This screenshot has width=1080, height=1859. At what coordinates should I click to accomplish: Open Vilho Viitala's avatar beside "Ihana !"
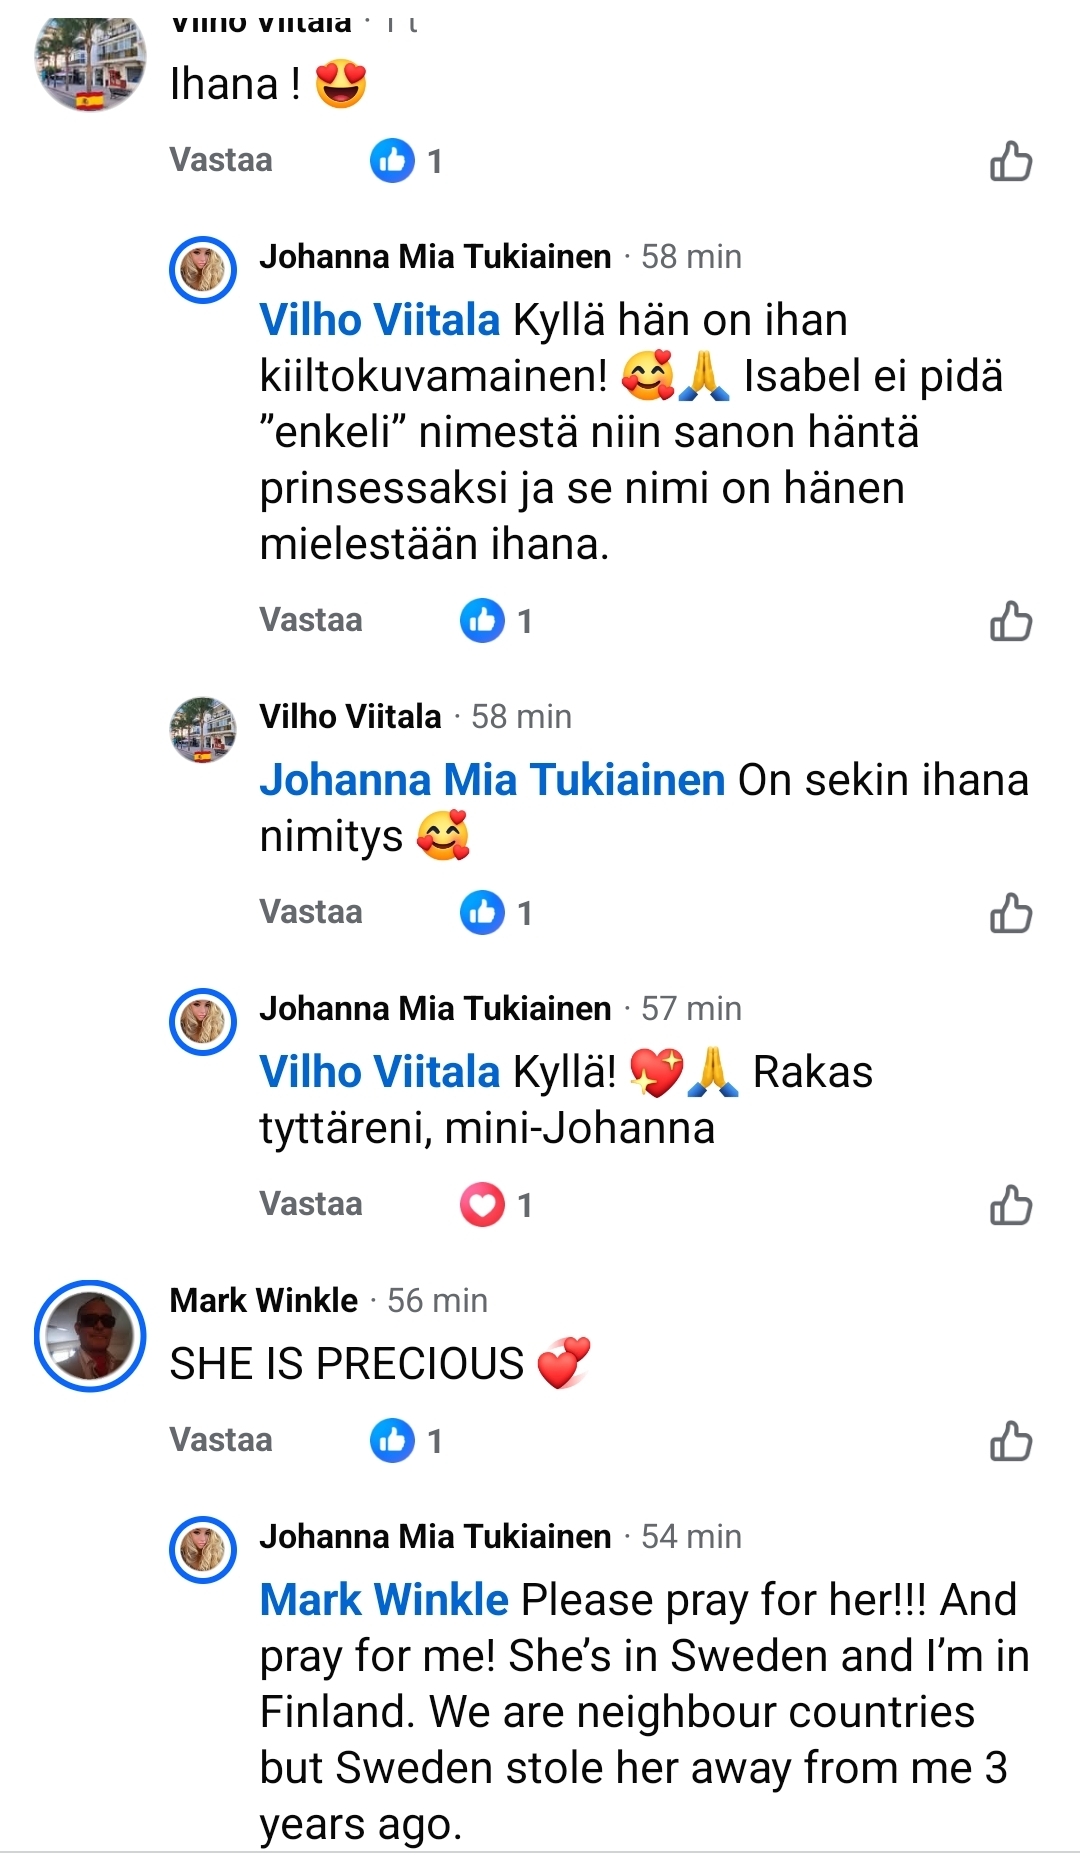[90, 62]
